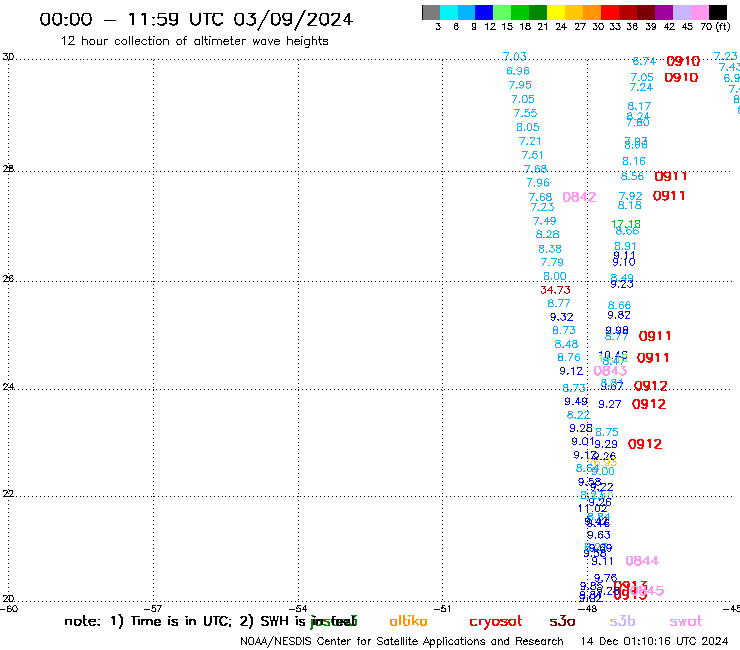Click the darkest green legend swatch
Image resolution: width=740 pixels, height=650 pixels.
click(538, 12)
